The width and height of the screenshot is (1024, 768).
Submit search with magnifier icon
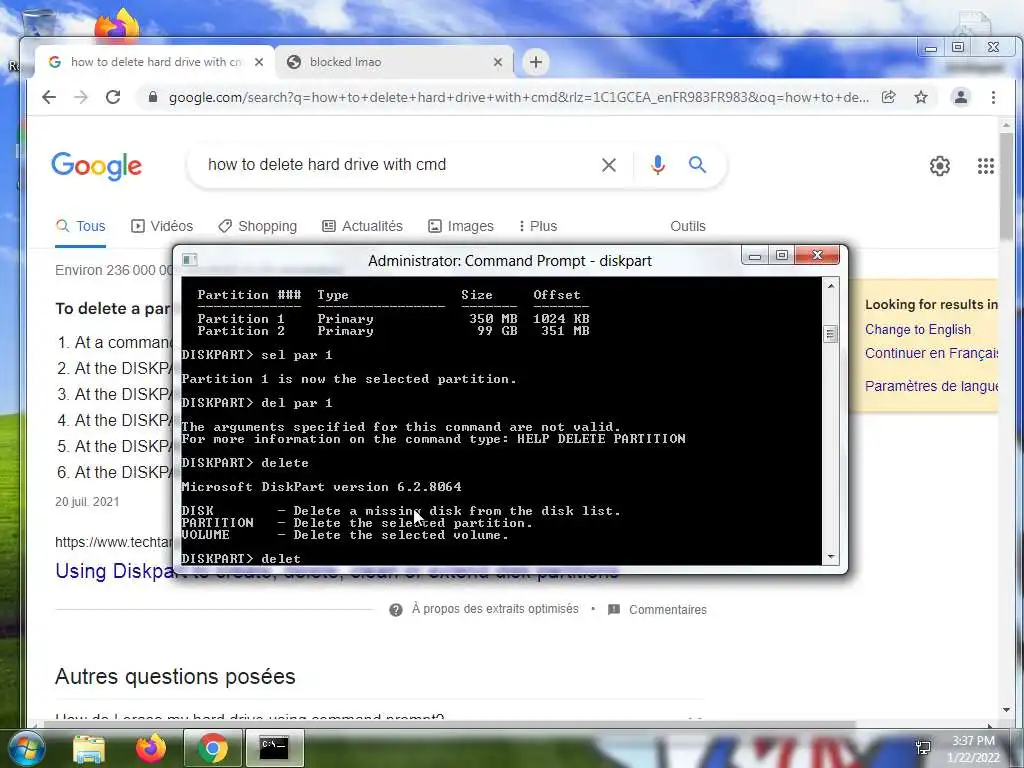click(x=697, y=165)
